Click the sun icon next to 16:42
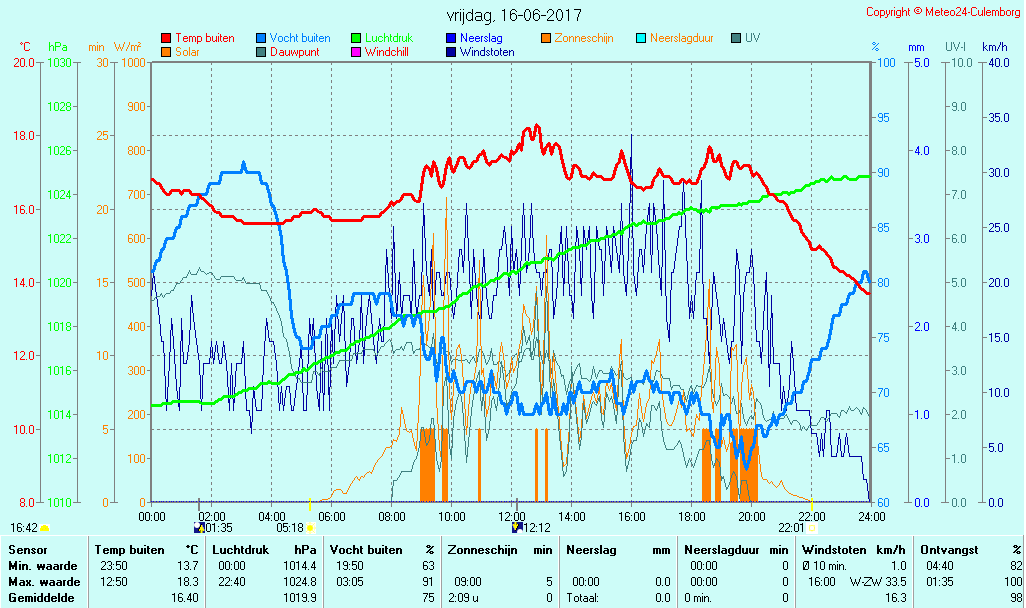 point(45,527)
